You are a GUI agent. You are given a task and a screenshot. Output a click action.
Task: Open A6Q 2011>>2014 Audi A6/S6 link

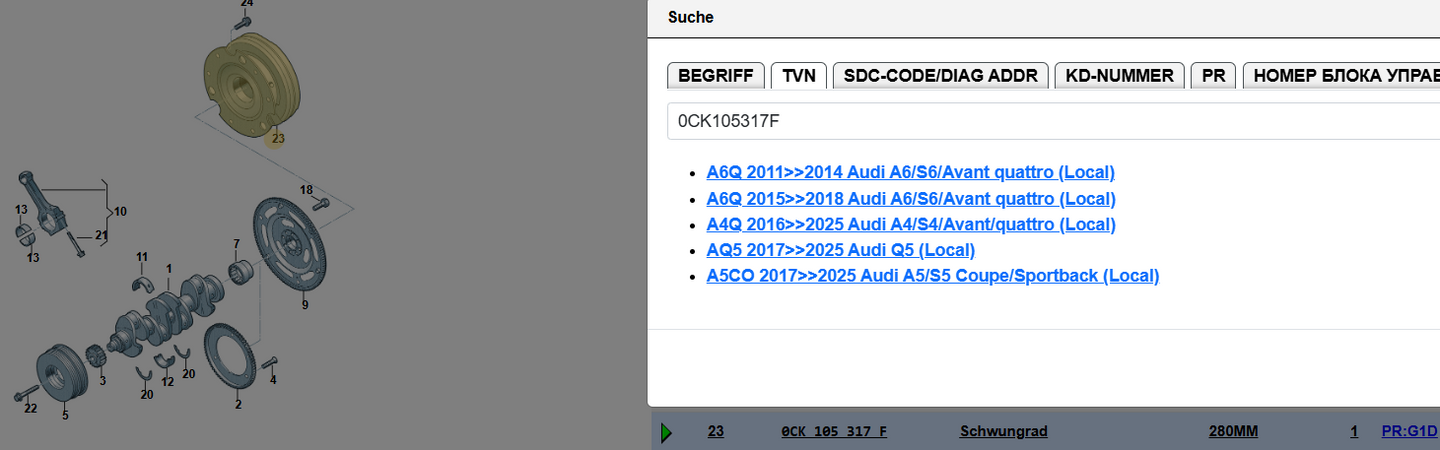[x=910, y=172]
